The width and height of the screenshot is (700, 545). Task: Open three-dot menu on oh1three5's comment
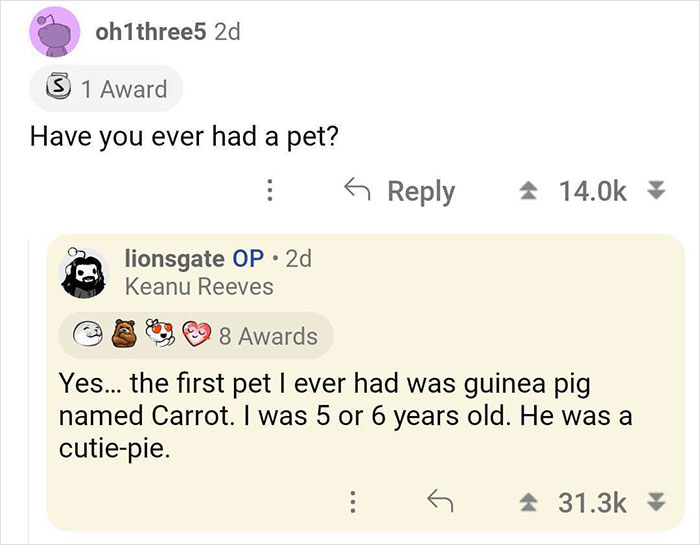click(267, 191)
